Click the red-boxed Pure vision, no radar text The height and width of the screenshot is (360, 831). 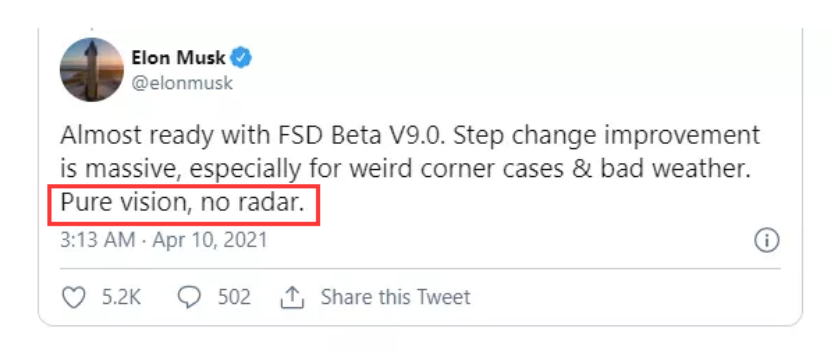[x=183, y=204]
